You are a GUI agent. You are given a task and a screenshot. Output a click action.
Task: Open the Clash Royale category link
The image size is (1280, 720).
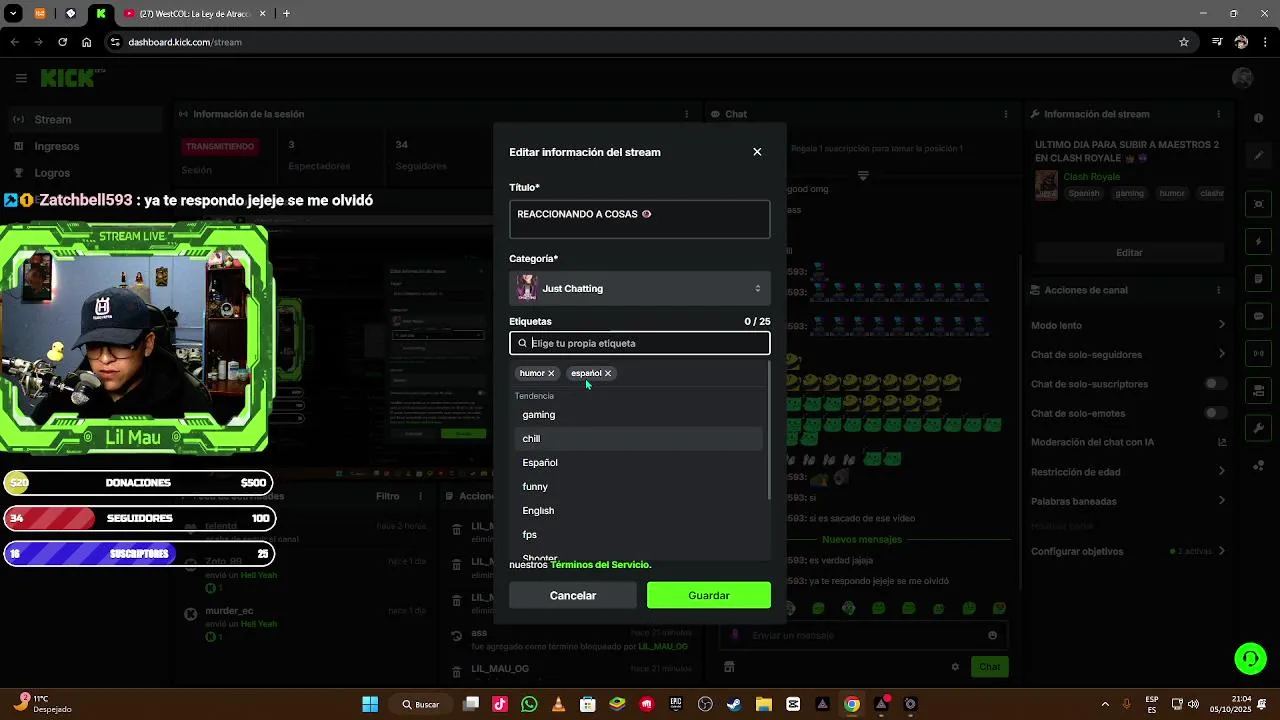click(x=1091, y=177)
